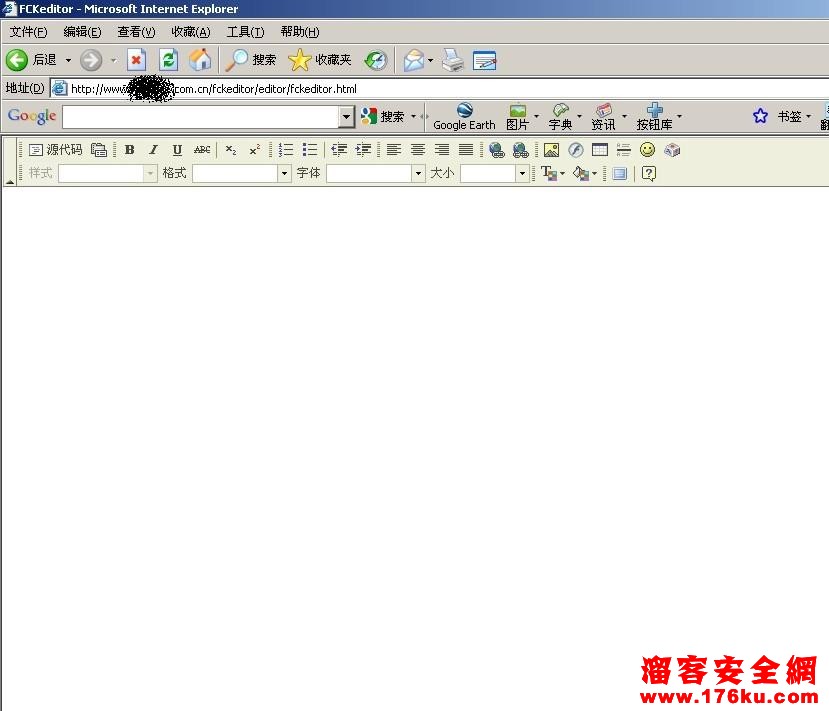Click the Refresh page icon
The width and height of the screenshot is (829, 711).
tap(169, 60)
